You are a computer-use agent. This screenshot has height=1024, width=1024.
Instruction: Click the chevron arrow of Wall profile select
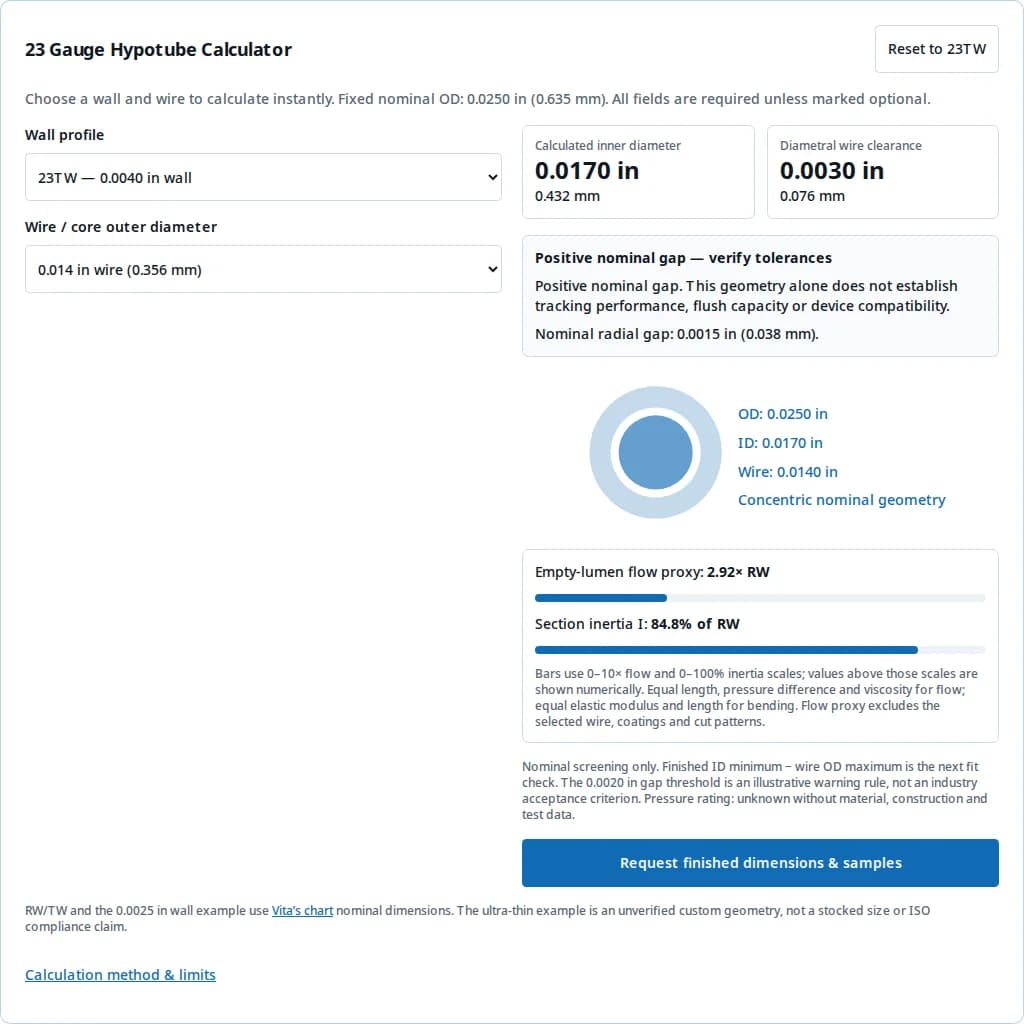pos(492,177)
